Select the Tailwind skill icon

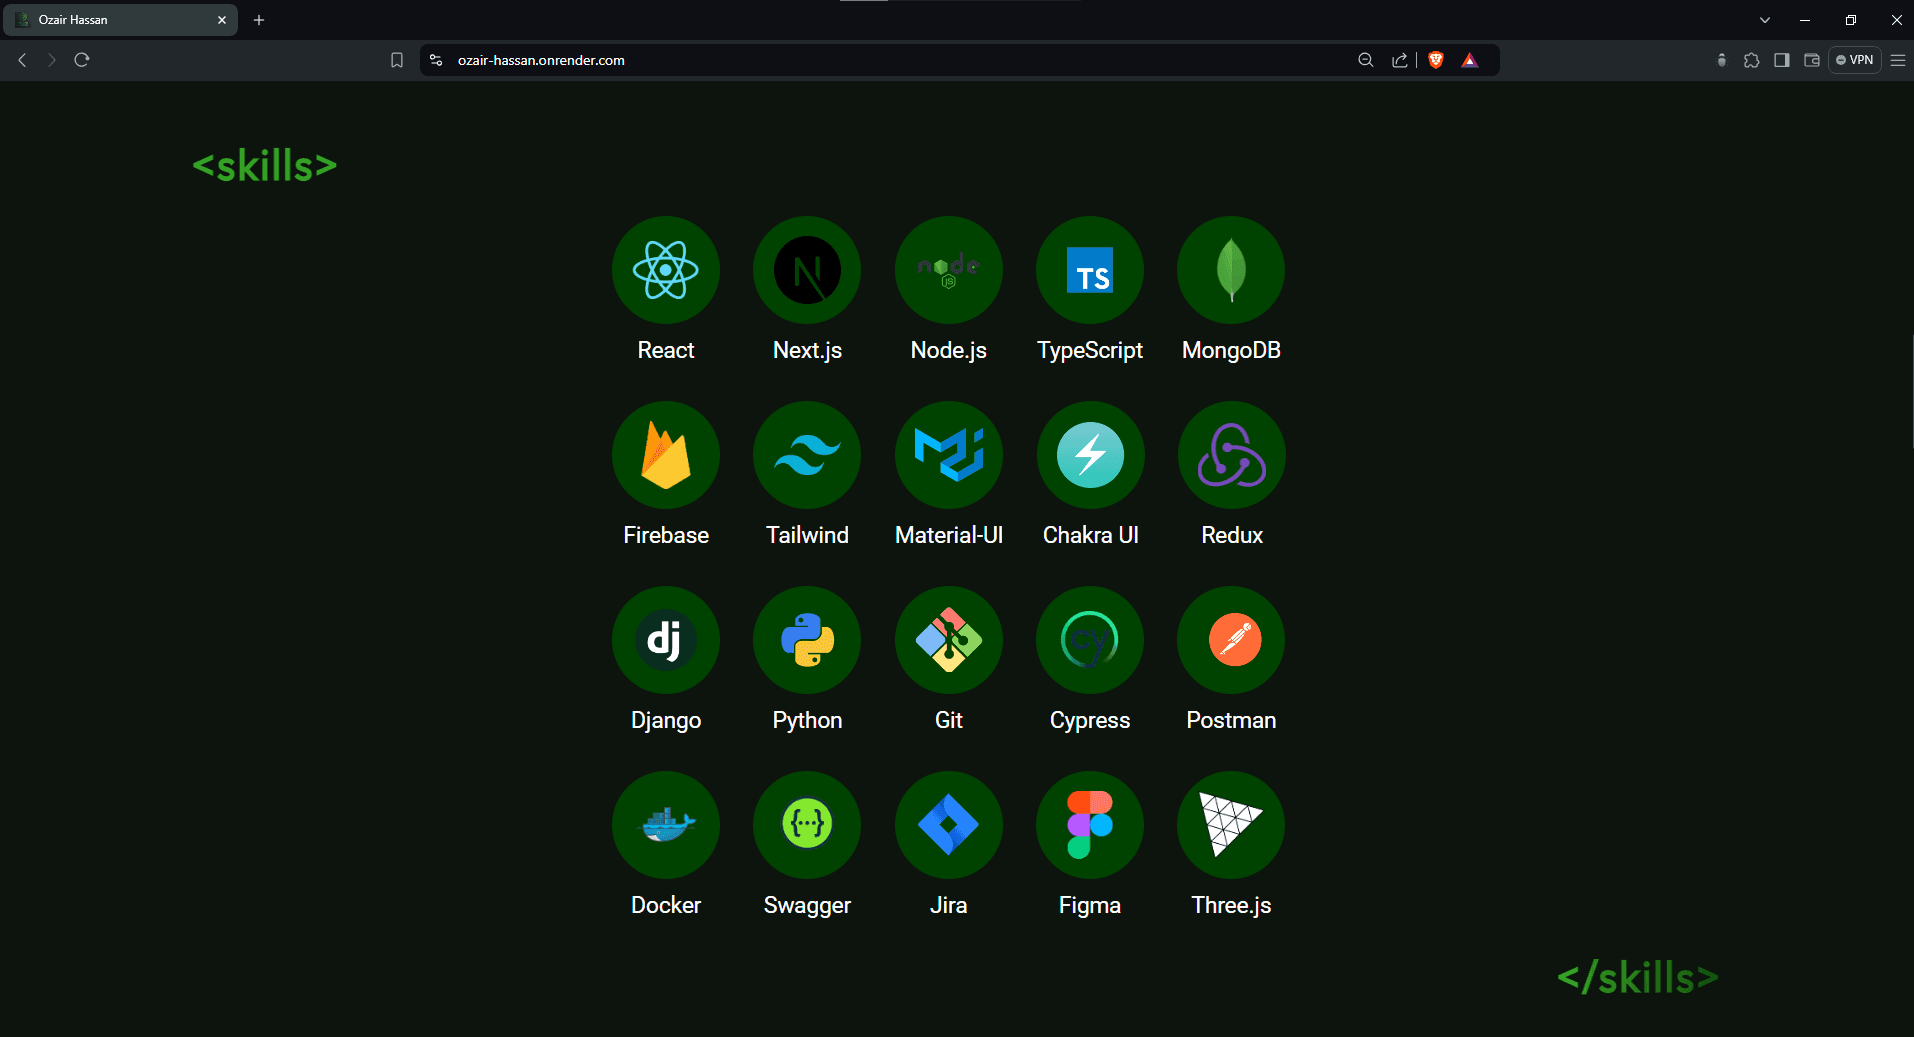pos(807,455)
